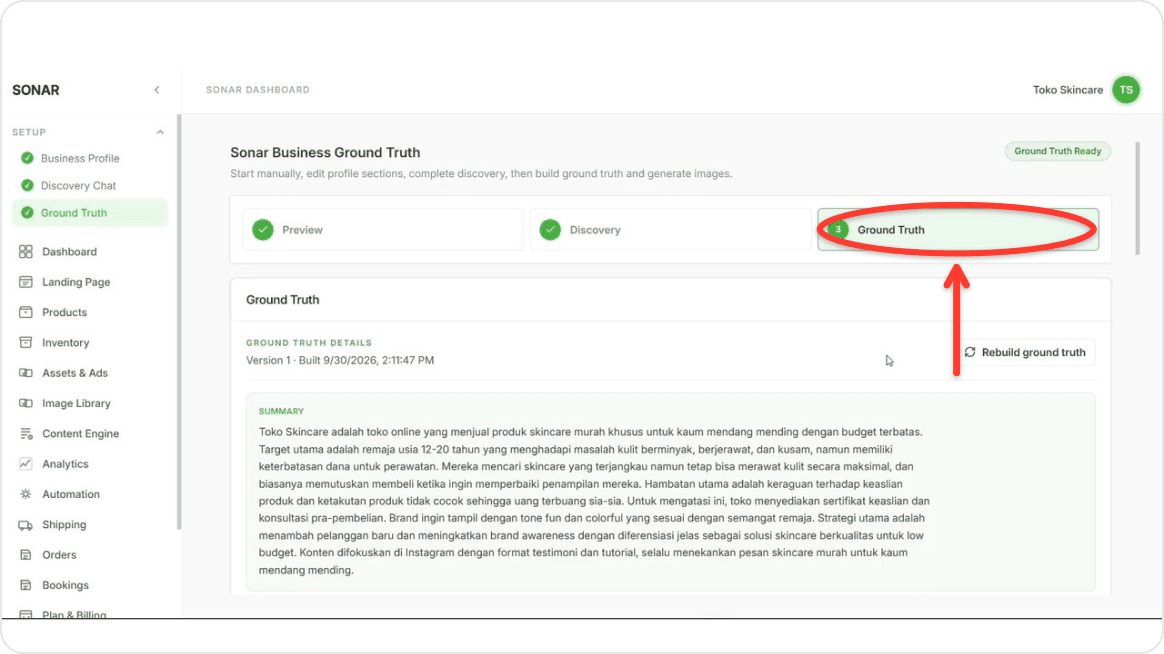1164x654 pixels.
Task: Click the Analytics chart icon
Action: tap(26, 464)
